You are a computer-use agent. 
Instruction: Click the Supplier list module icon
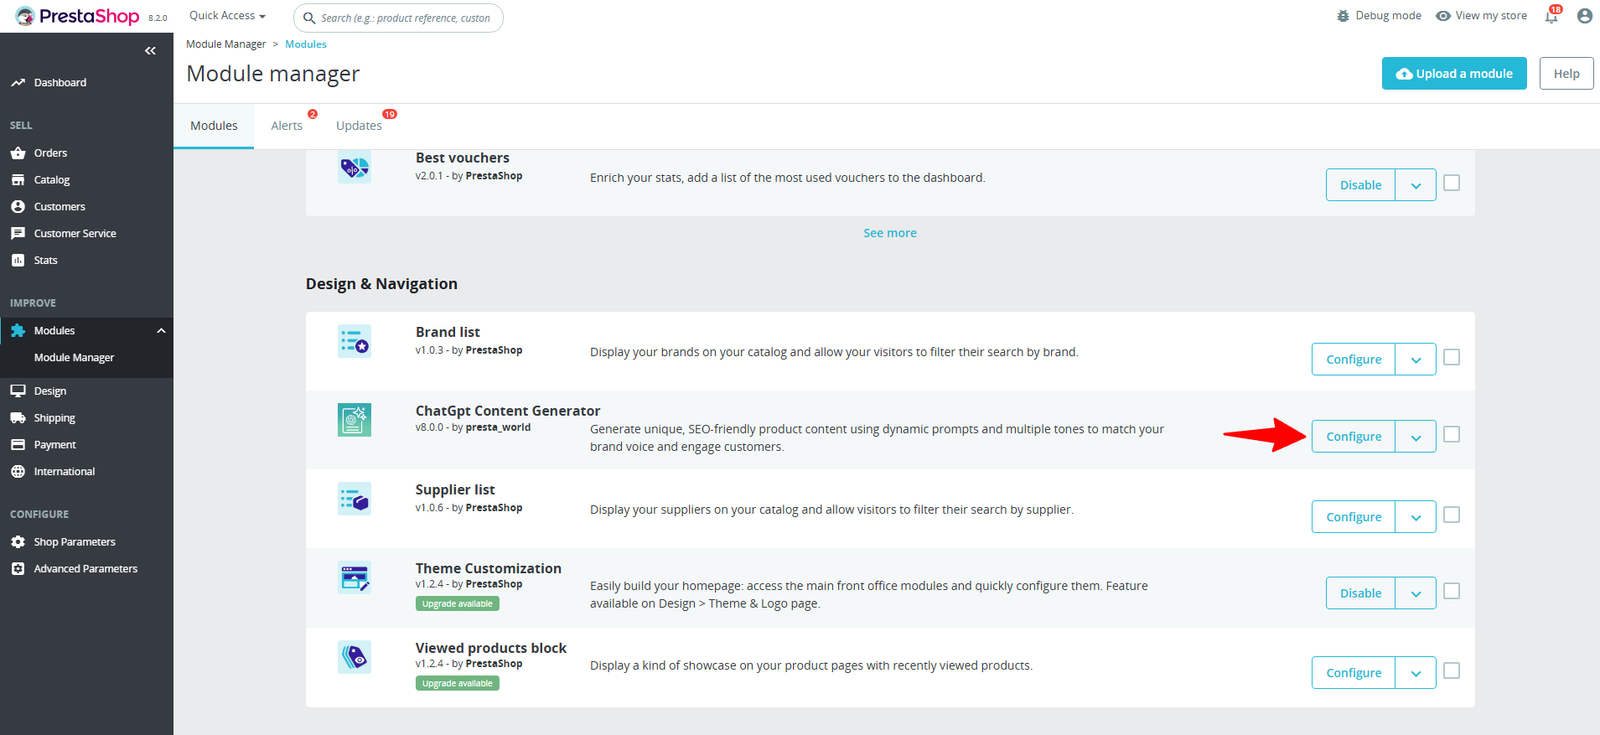(x=355, y=498)
